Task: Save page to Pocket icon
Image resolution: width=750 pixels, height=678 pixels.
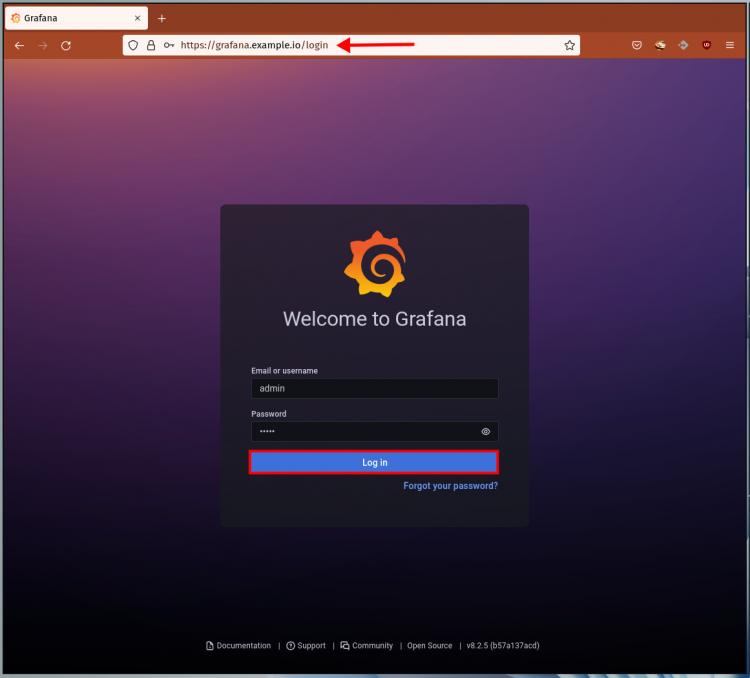Action: point(637,45)
